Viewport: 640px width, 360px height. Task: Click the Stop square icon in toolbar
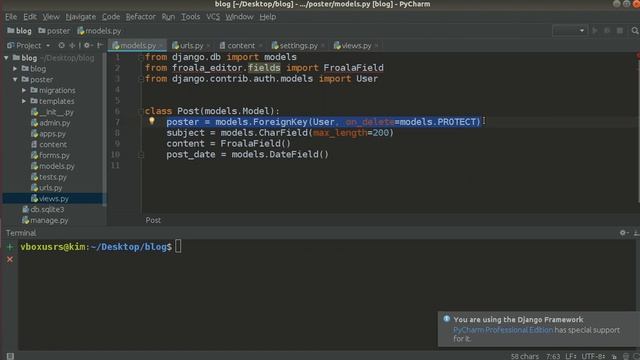coord(620,31)
